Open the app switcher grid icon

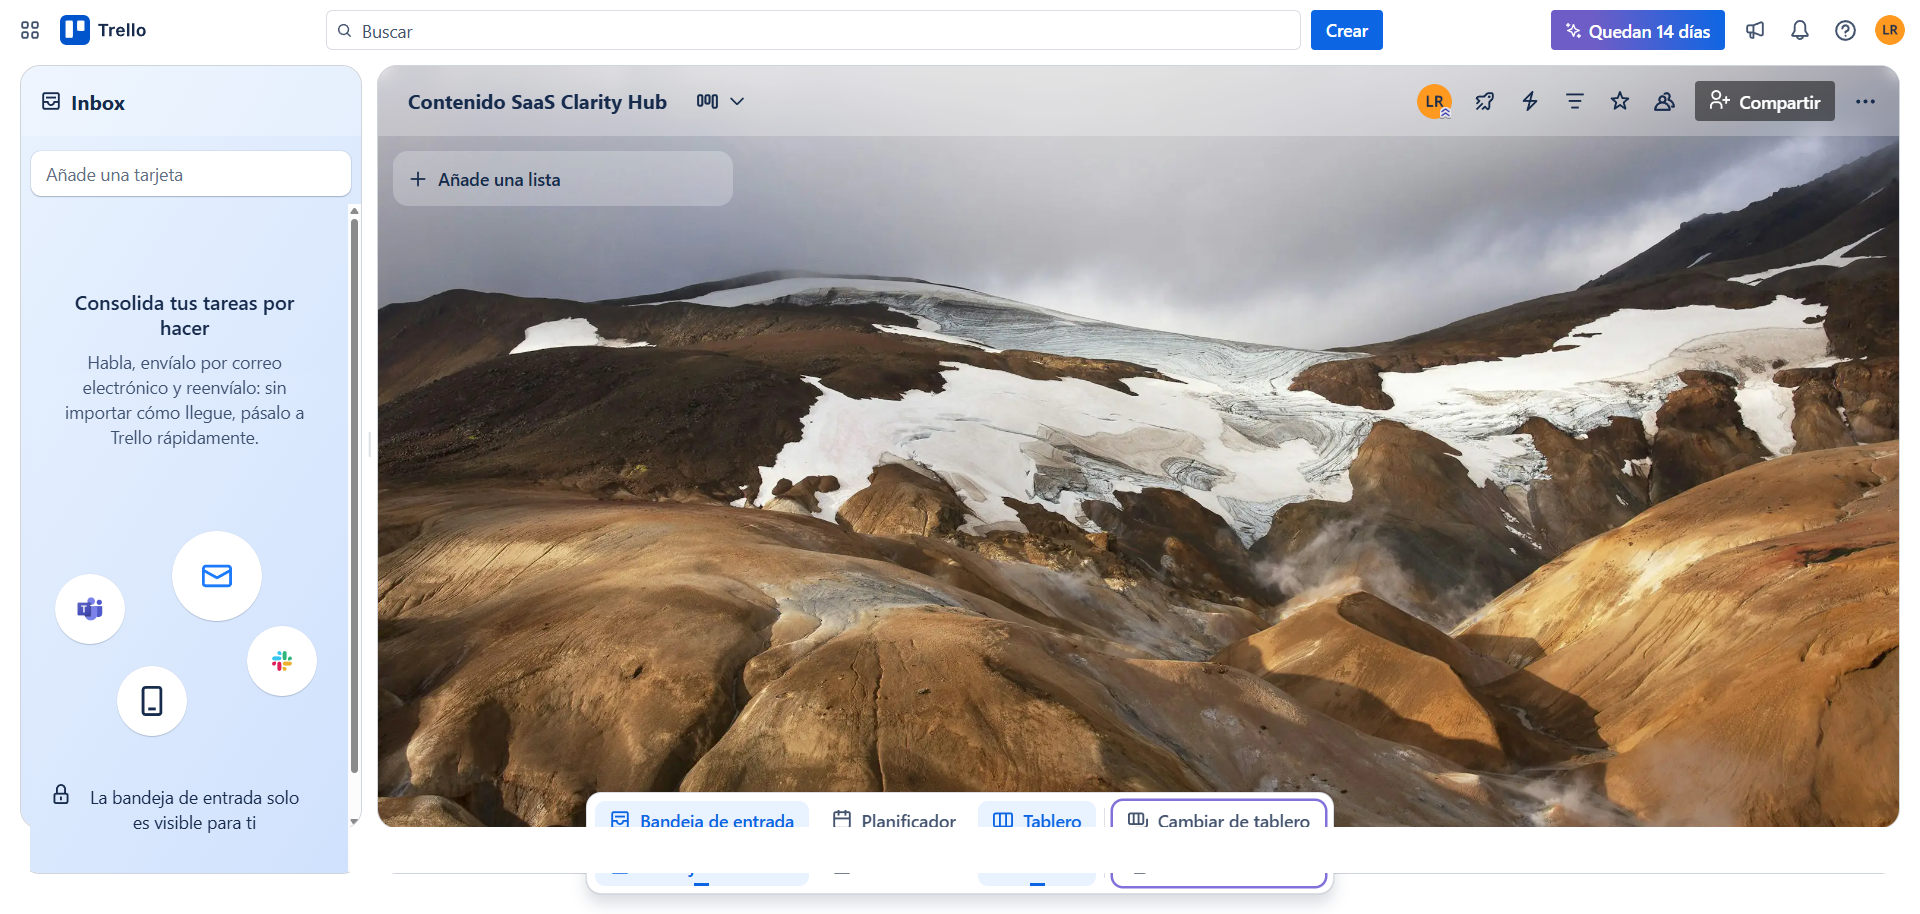click(30, 31)
